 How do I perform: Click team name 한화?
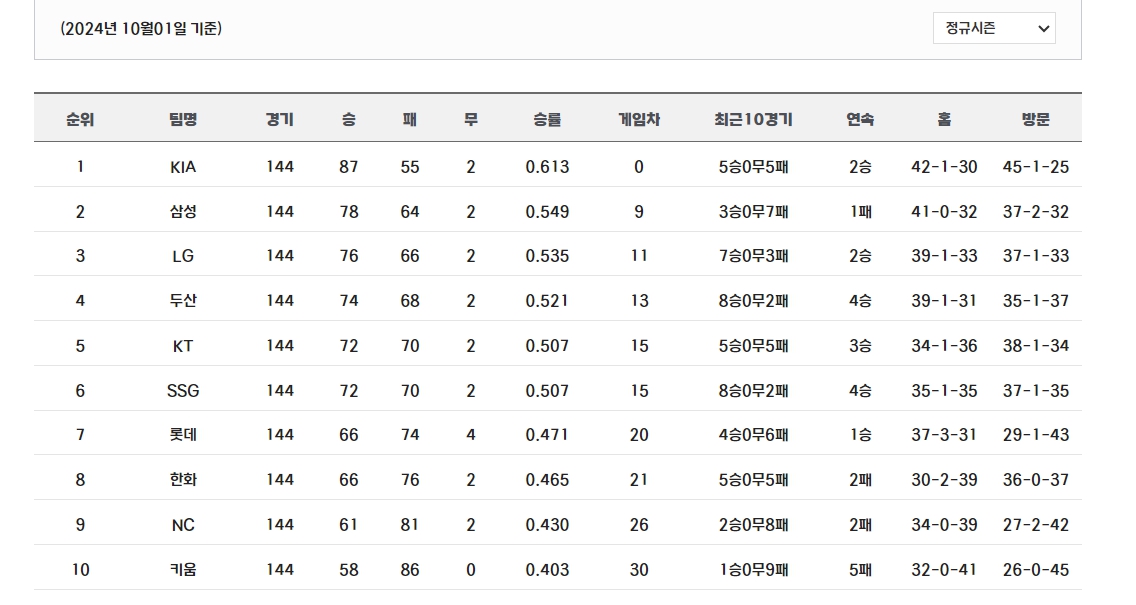pyautogui.click(x=183, y=480)
